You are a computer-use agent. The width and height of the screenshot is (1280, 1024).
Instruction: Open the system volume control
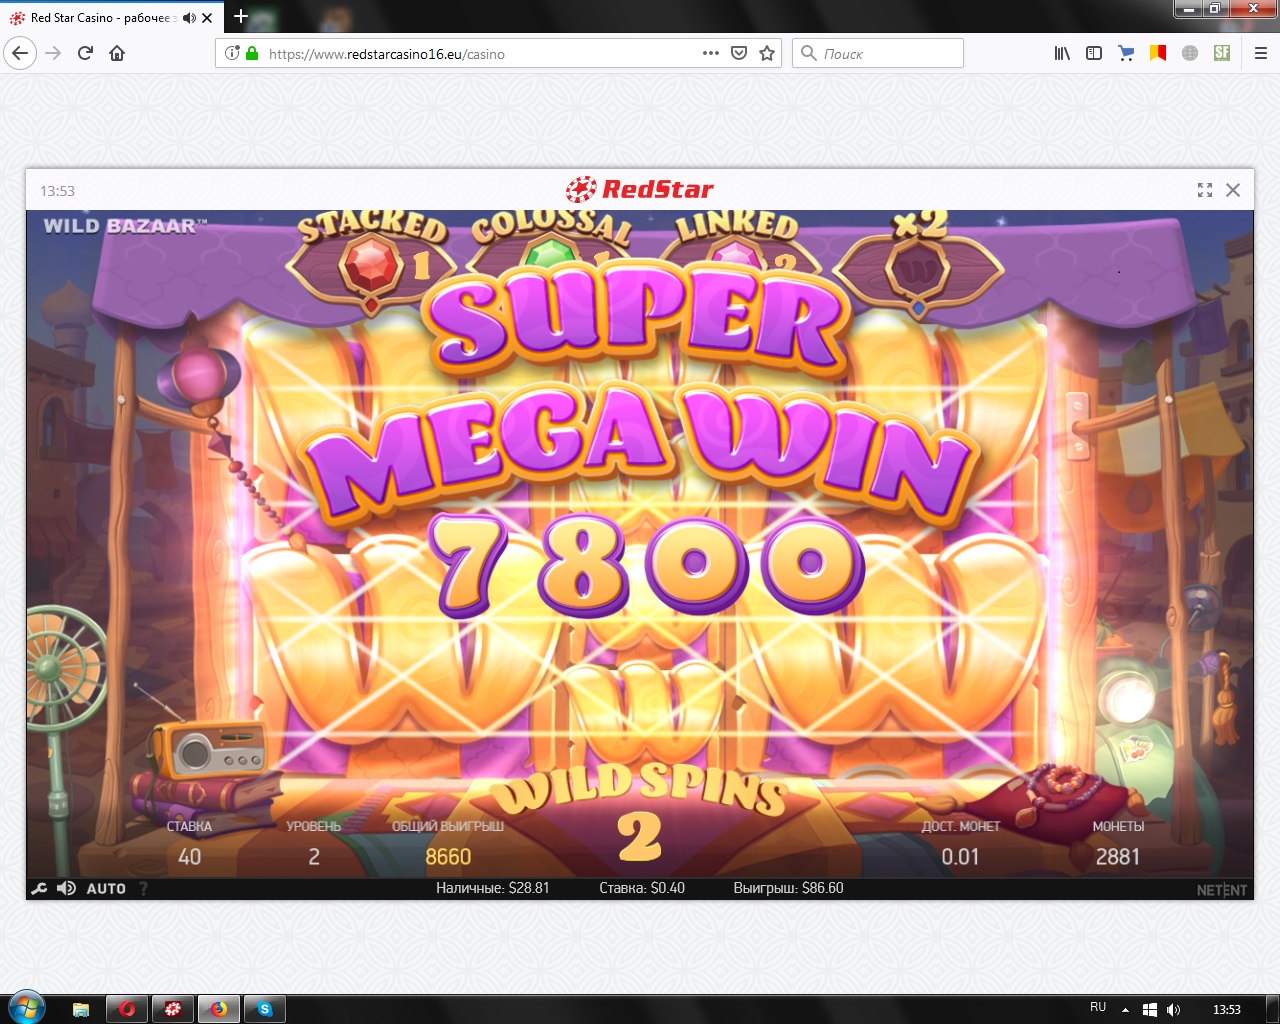pos(1174,1010)
